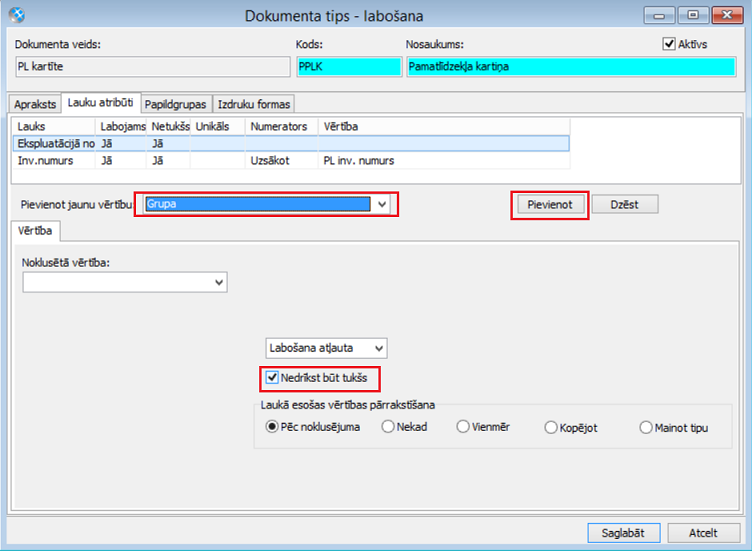Select the Nekad radio option
This screenshot has height=551, width=752.
click(388, 426)
